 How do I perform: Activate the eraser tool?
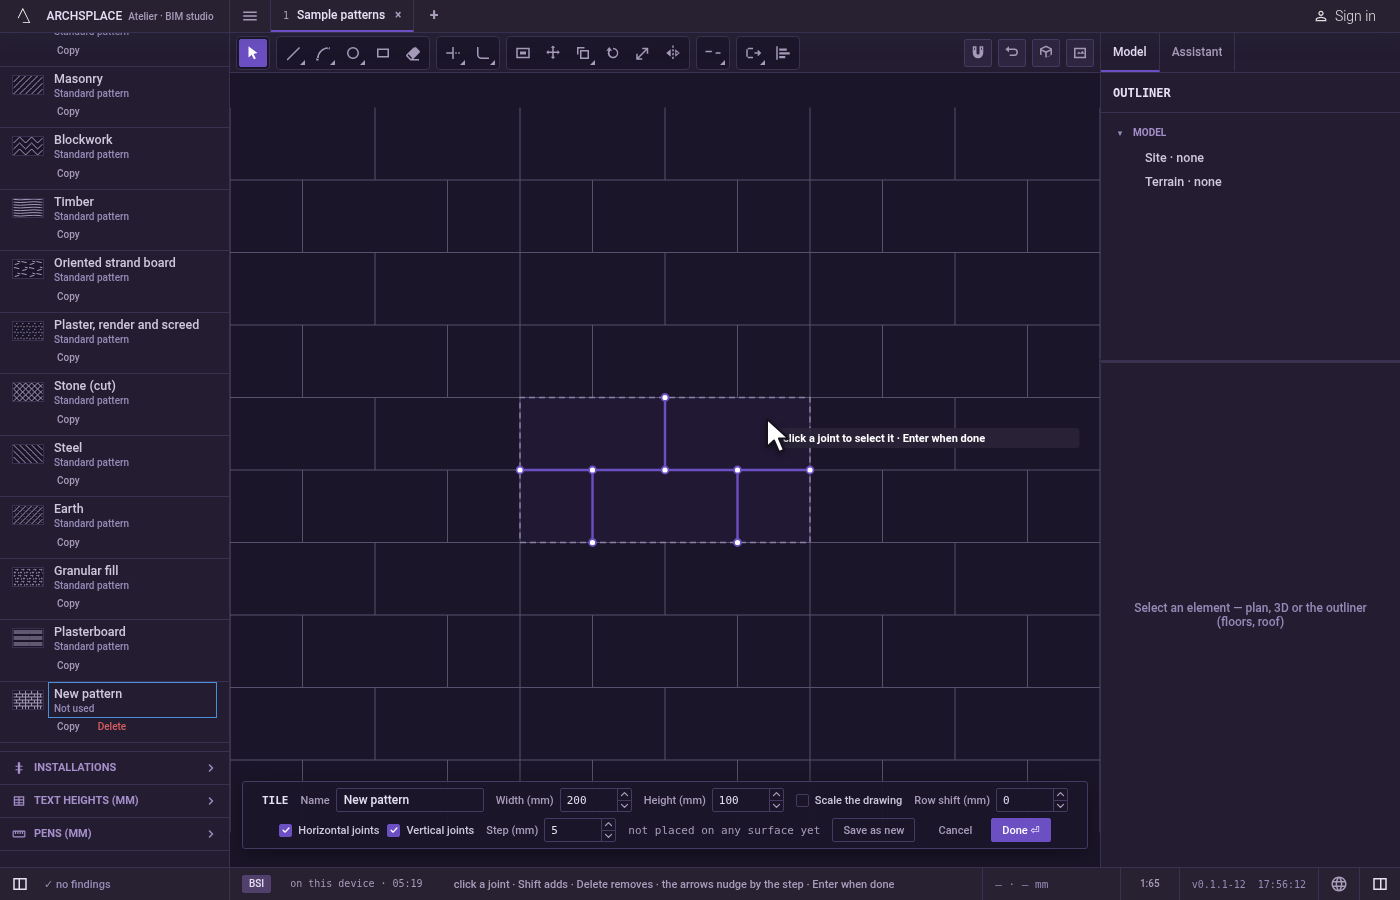point(413,53)
